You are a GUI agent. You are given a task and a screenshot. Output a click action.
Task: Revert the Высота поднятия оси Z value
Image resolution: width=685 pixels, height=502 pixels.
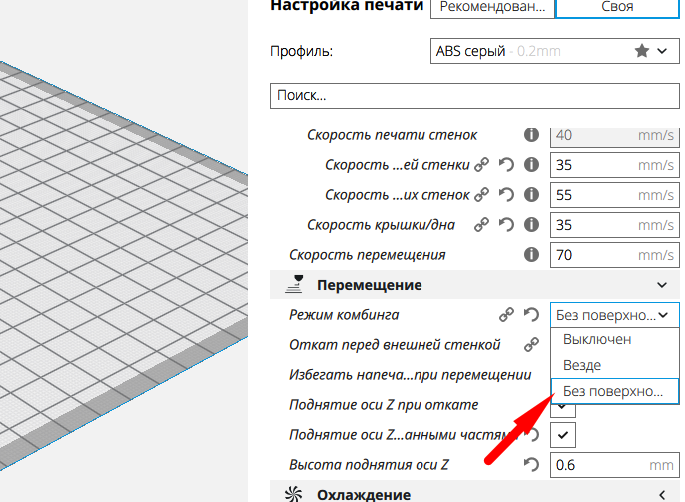pyautogui.click(x=531, y=465)
